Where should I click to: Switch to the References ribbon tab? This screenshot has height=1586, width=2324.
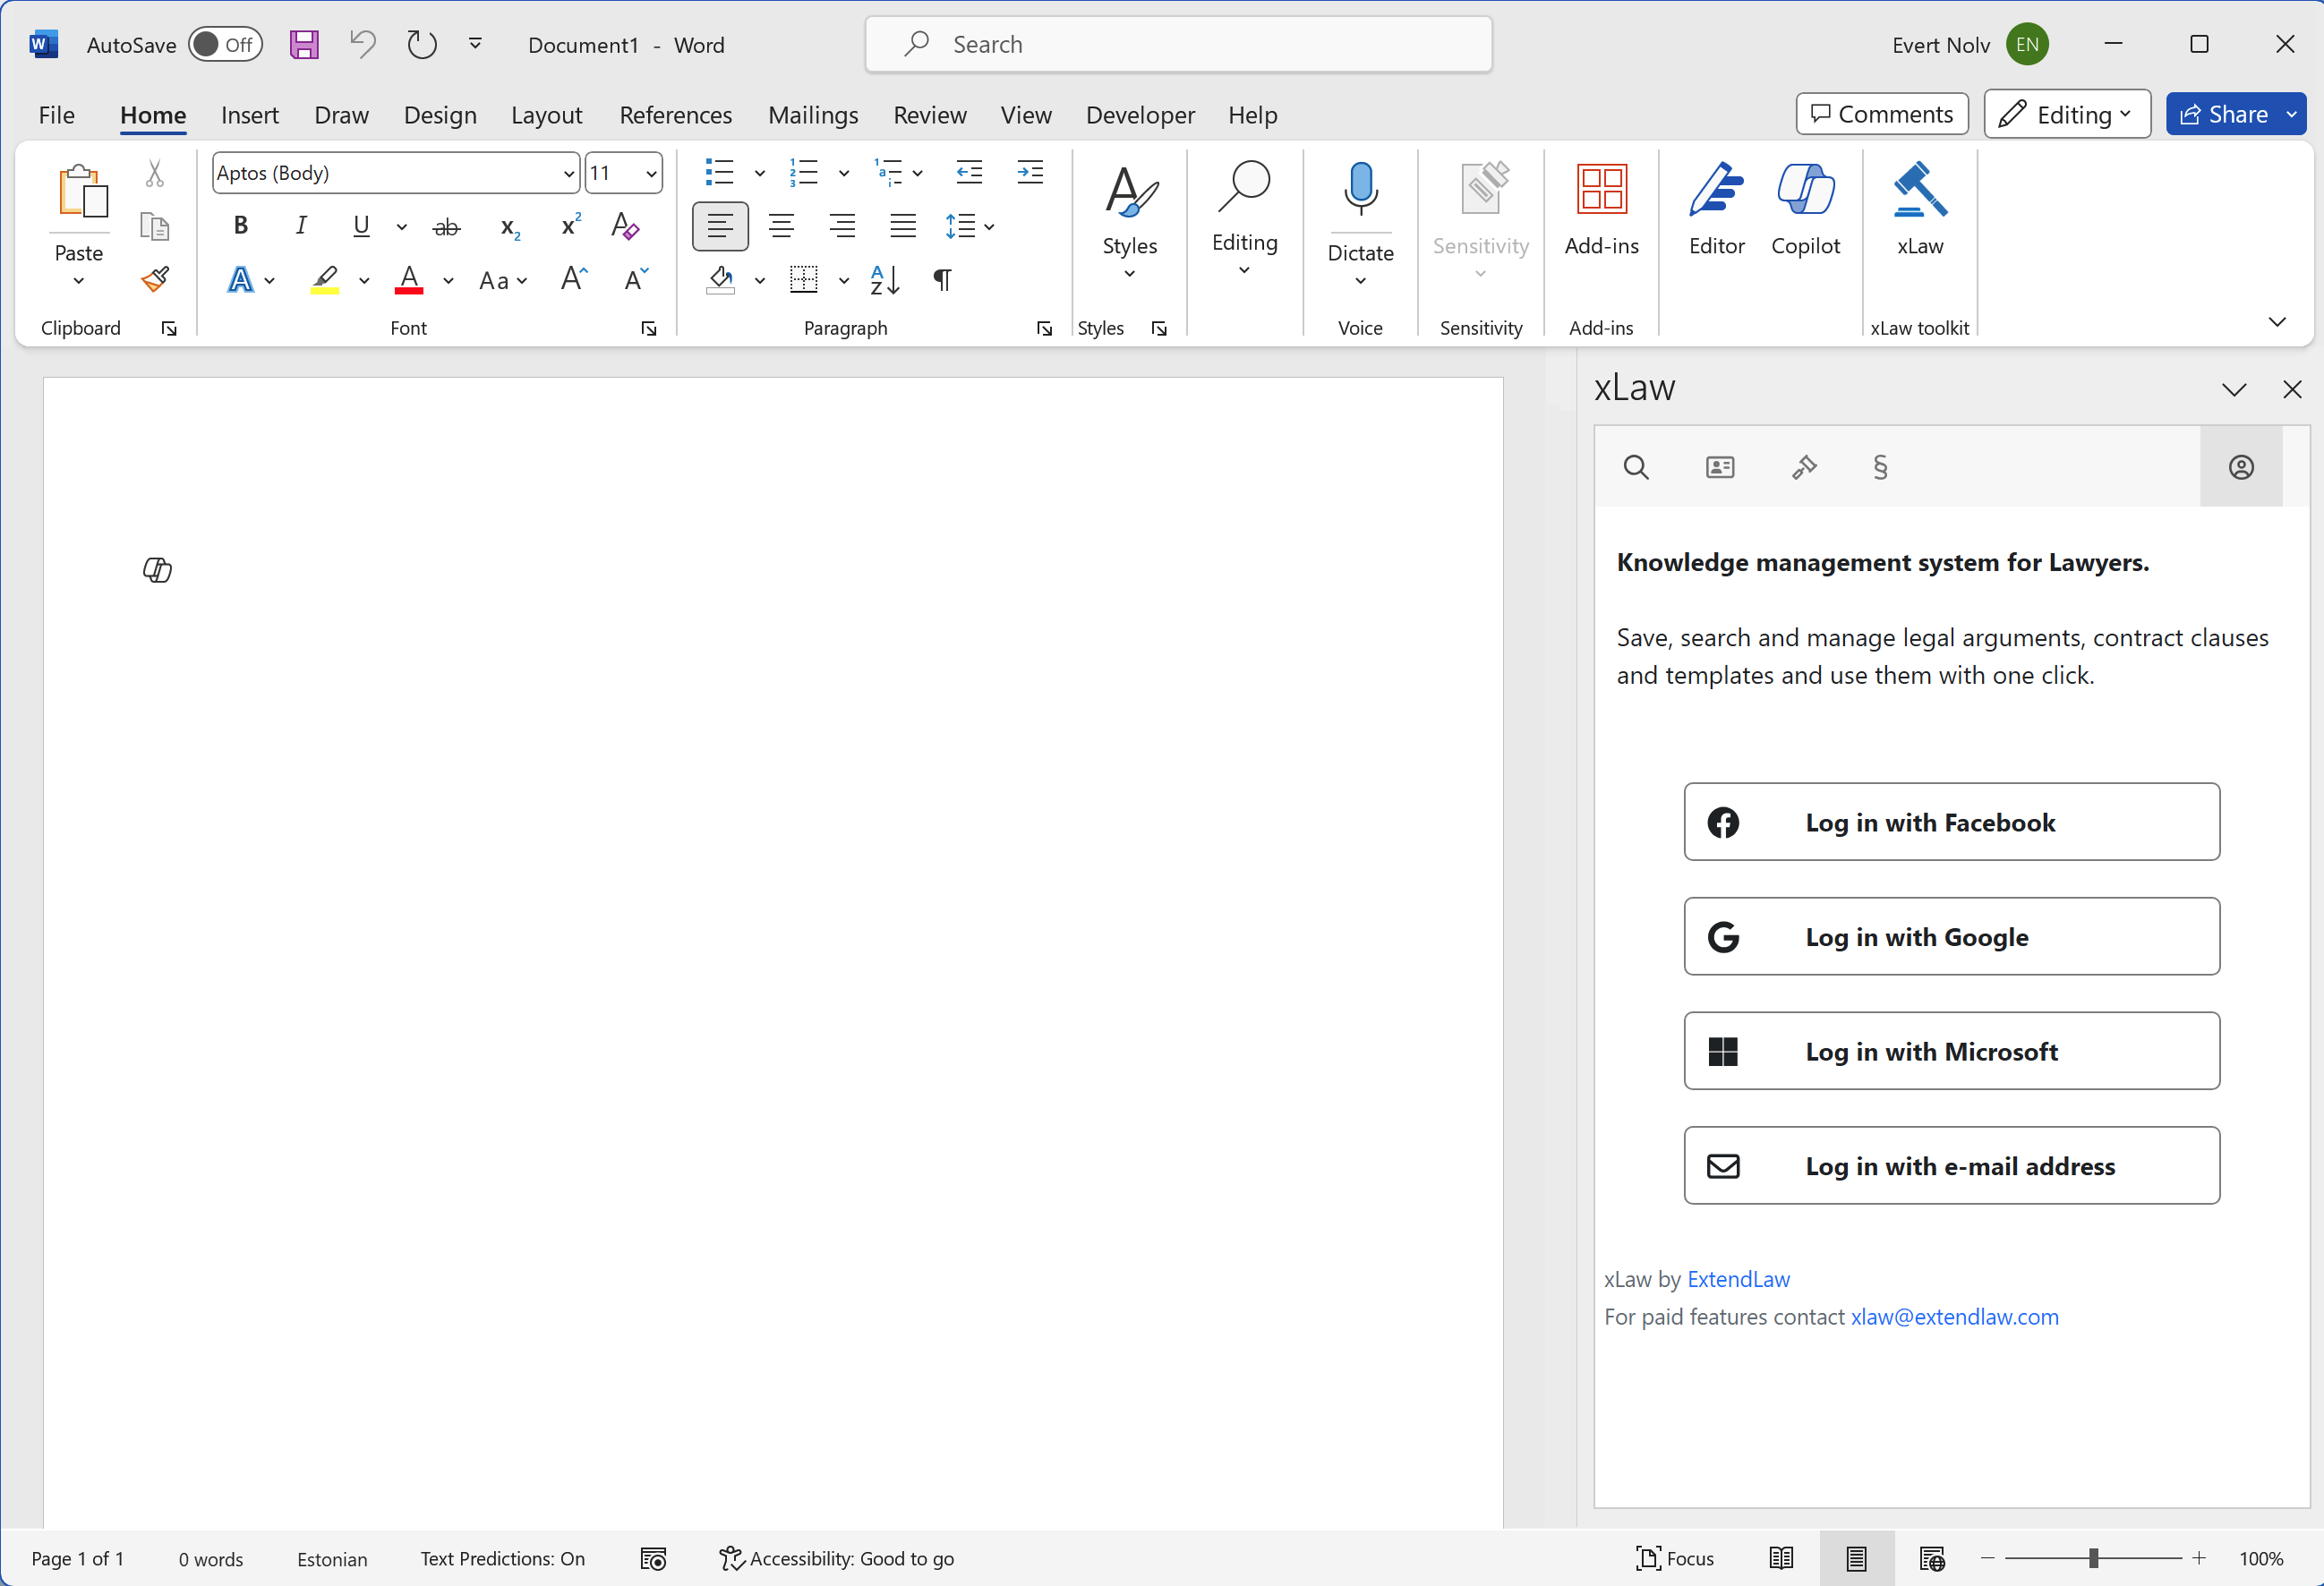point(676,114)
